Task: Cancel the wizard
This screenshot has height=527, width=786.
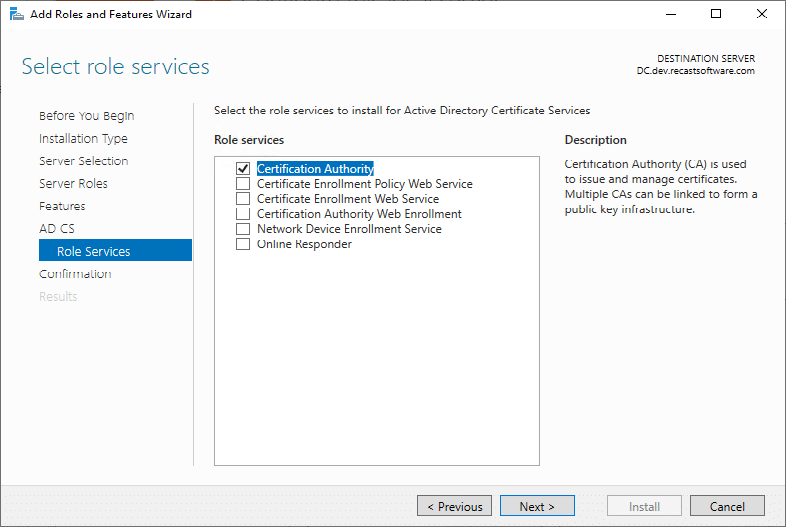Action: [727, 506]
